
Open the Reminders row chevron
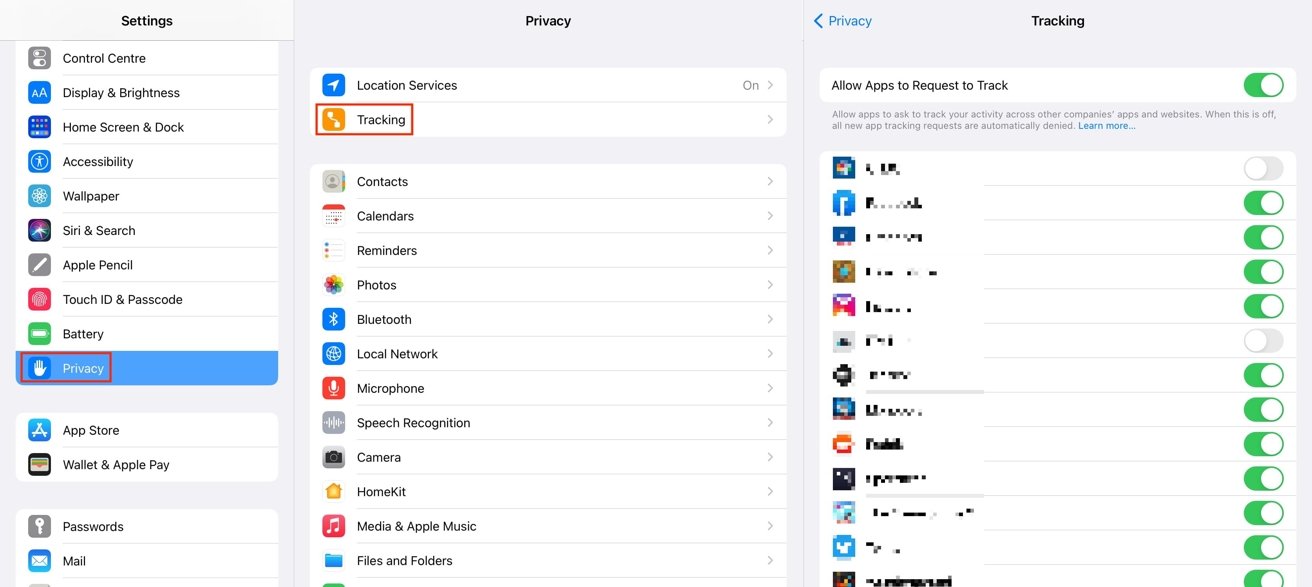click(770, 251)
